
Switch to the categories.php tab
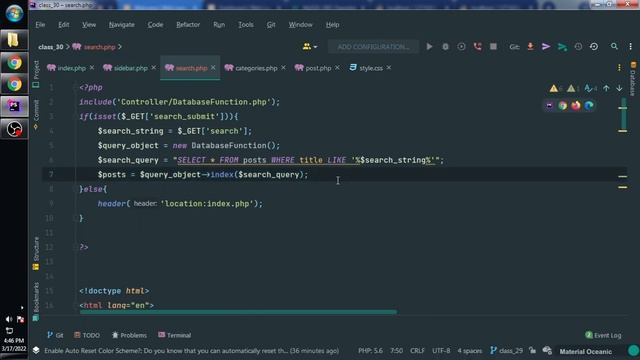tap(251, 68)
